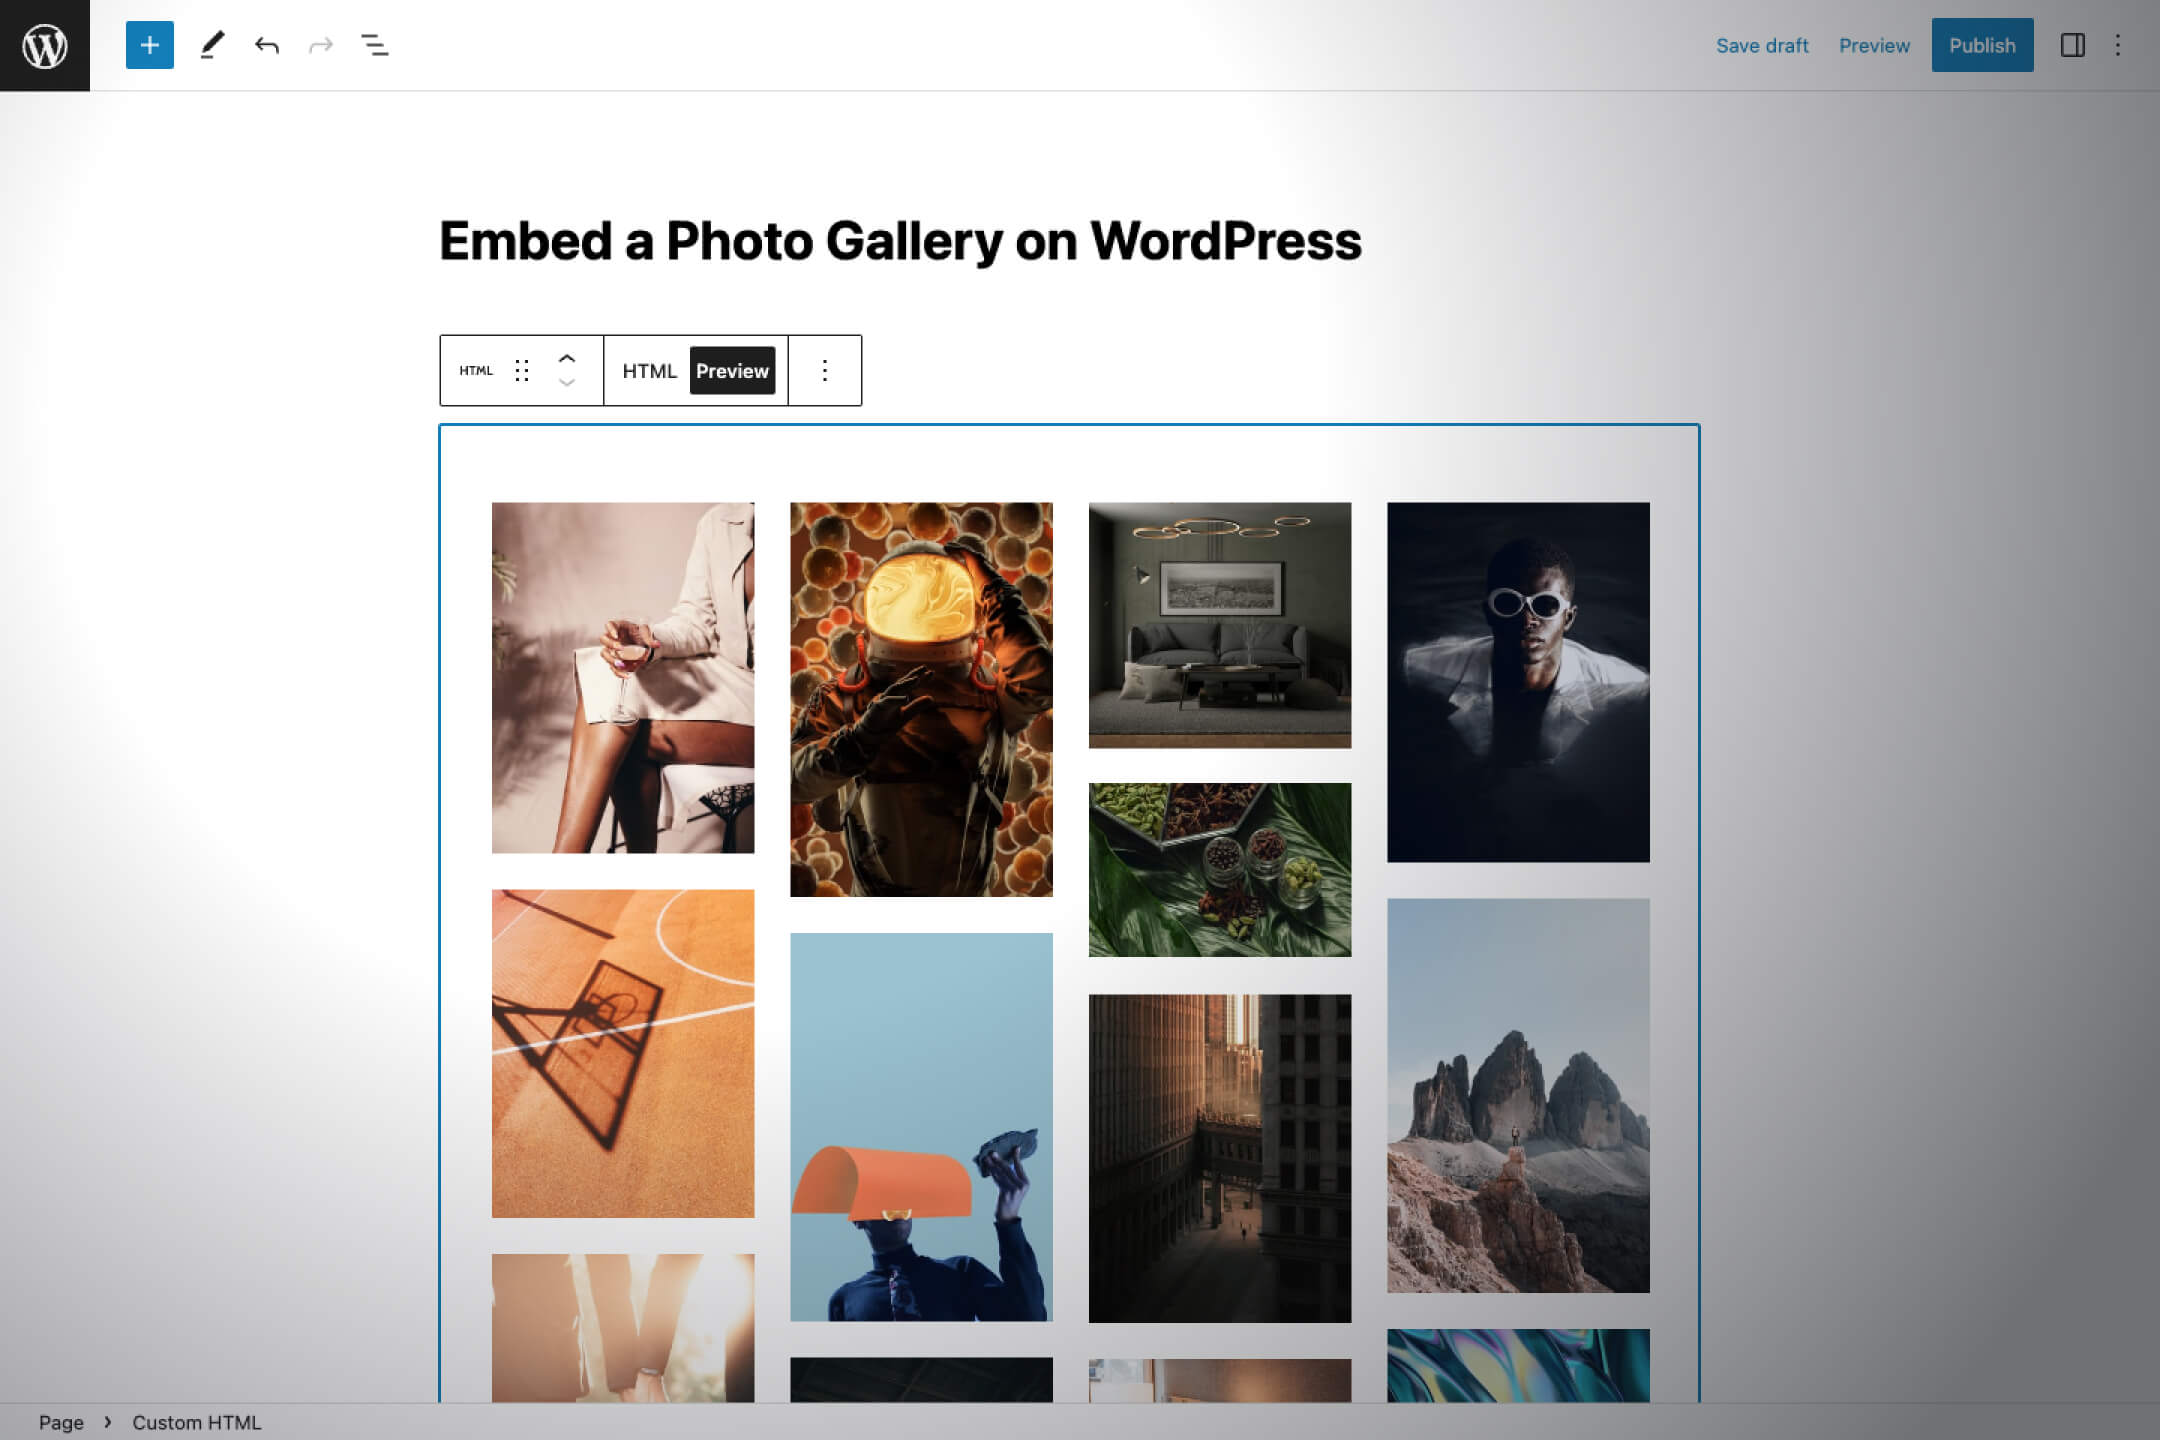Image resolution: width=2160 pixels, height=1440 pixels.
Task: Open the Document Overview list view
Action: click(x=375, y=45)
